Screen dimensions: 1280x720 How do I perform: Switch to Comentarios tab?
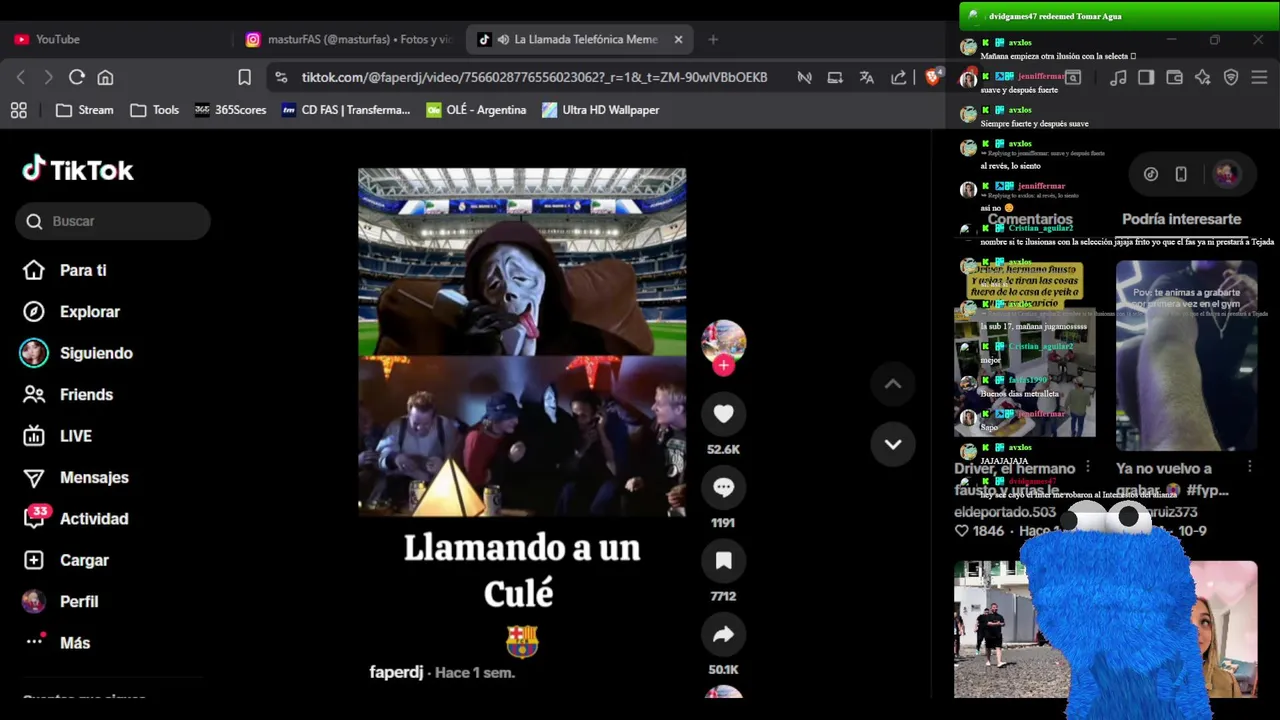pyautogui.click(x=1030, y=219)
